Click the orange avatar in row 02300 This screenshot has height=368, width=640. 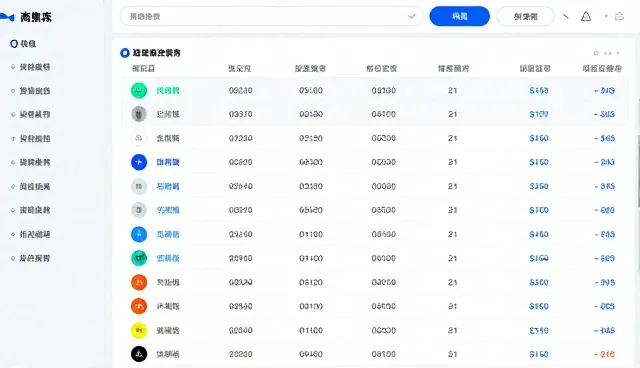coord(139,306)
